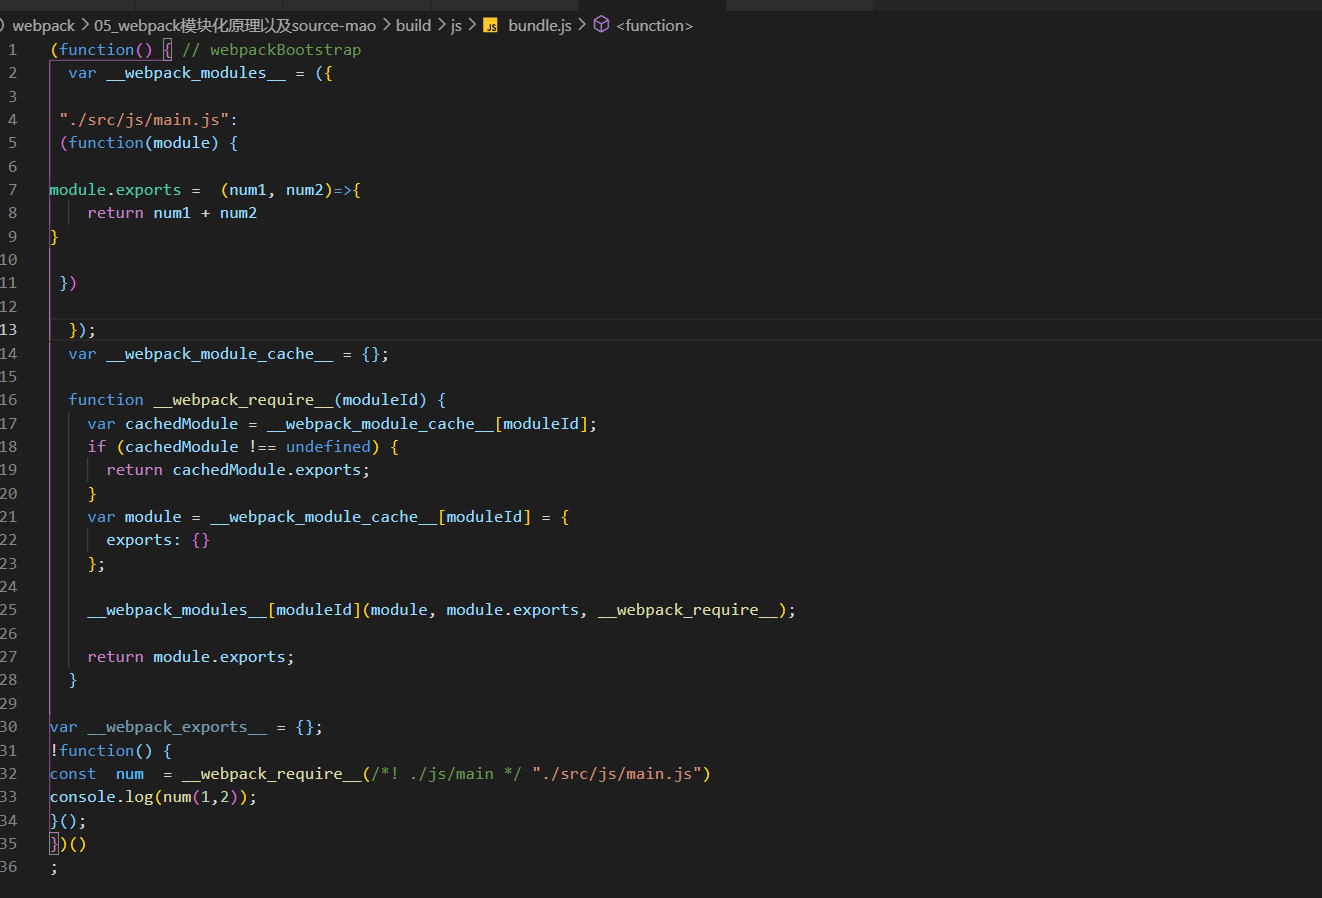Click the closing '})()' on line 35

coord(68,844)
